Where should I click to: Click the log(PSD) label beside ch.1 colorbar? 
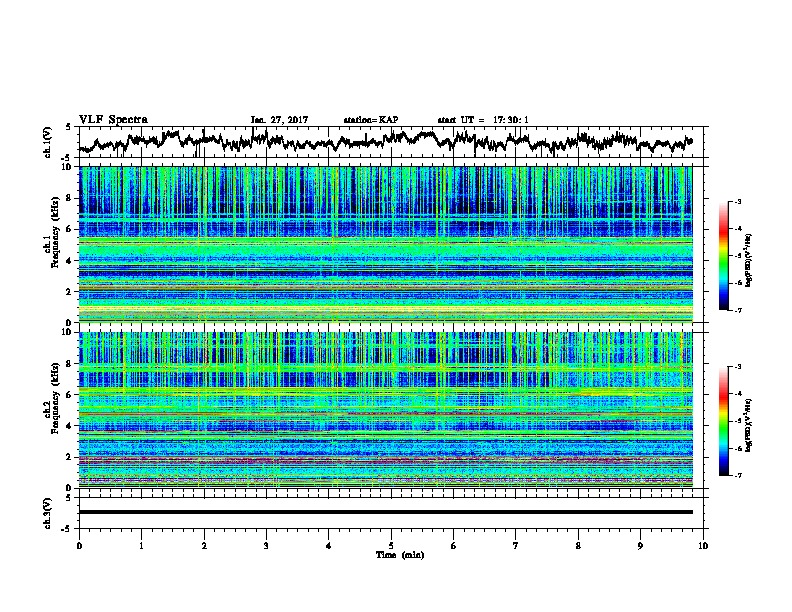tap(749, 261)
